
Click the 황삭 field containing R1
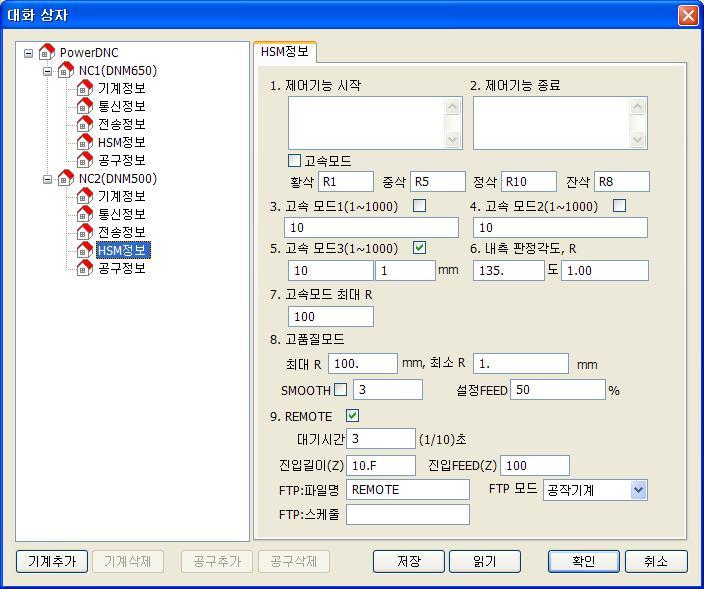pos(346,182)
